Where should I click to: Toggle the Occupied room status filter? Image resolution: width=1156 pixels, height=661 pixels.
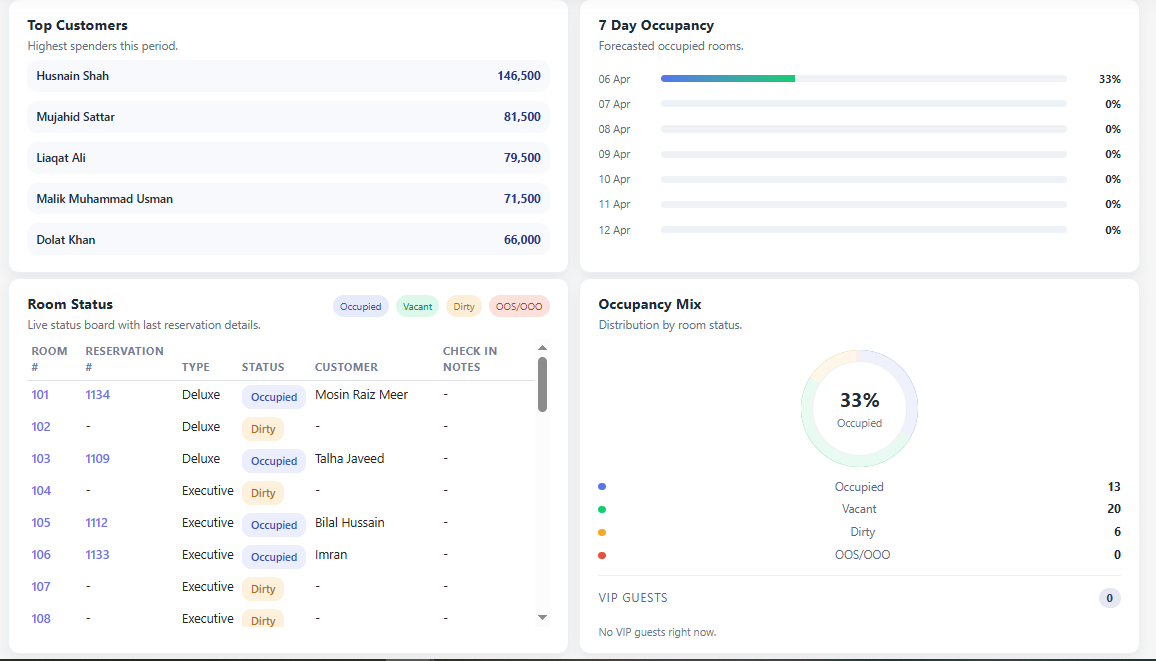pos(360,306)
